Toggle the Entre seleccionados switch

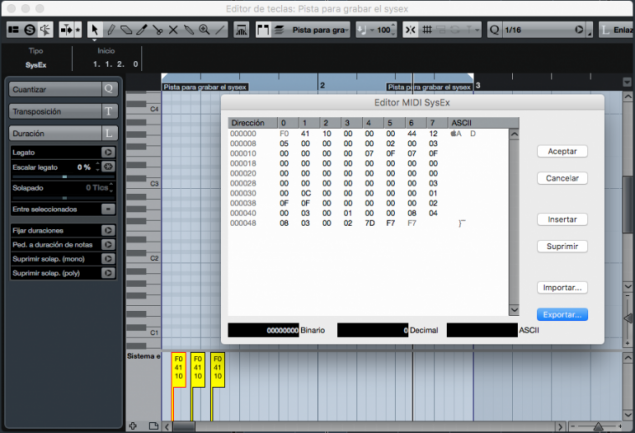tap(108, 209)
